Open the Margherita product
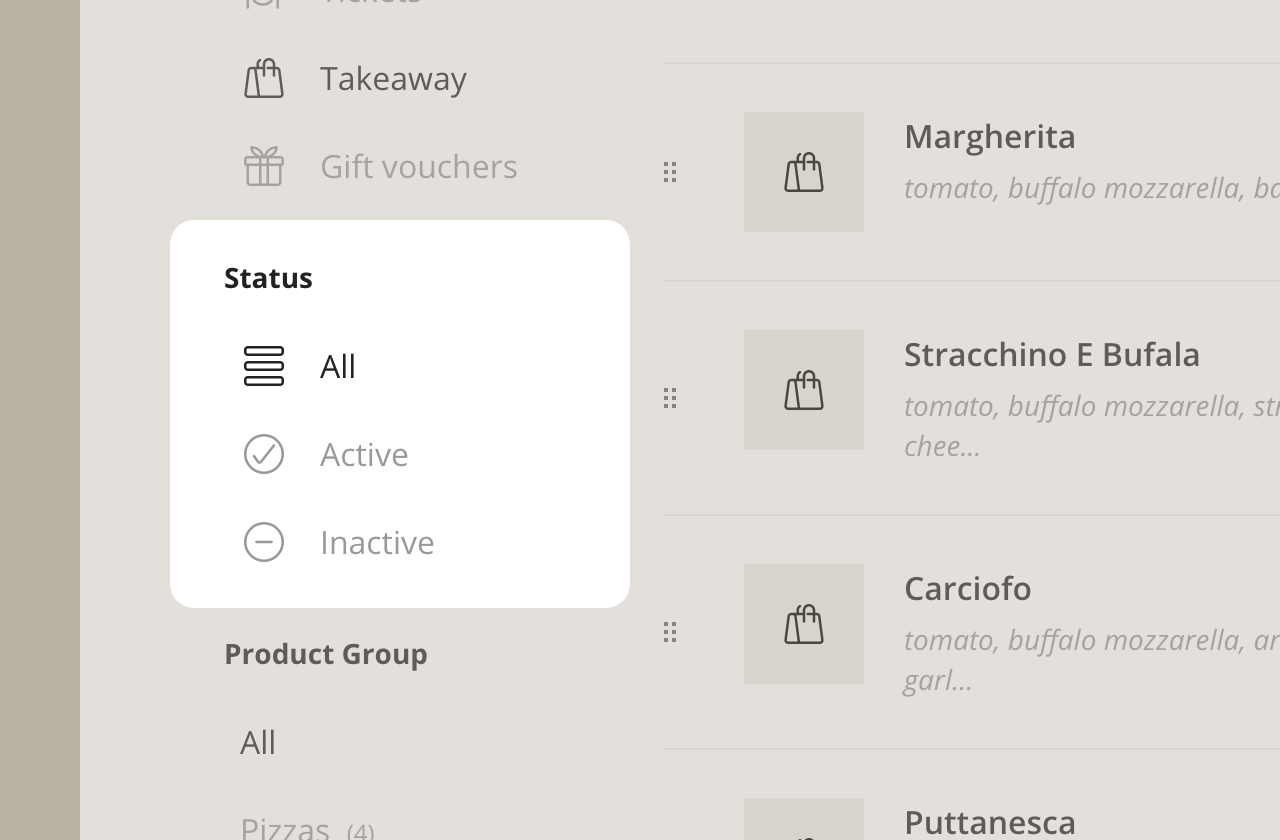This screenshot has height=840, width=1280. pyautogui.click(x=989, y=136)
